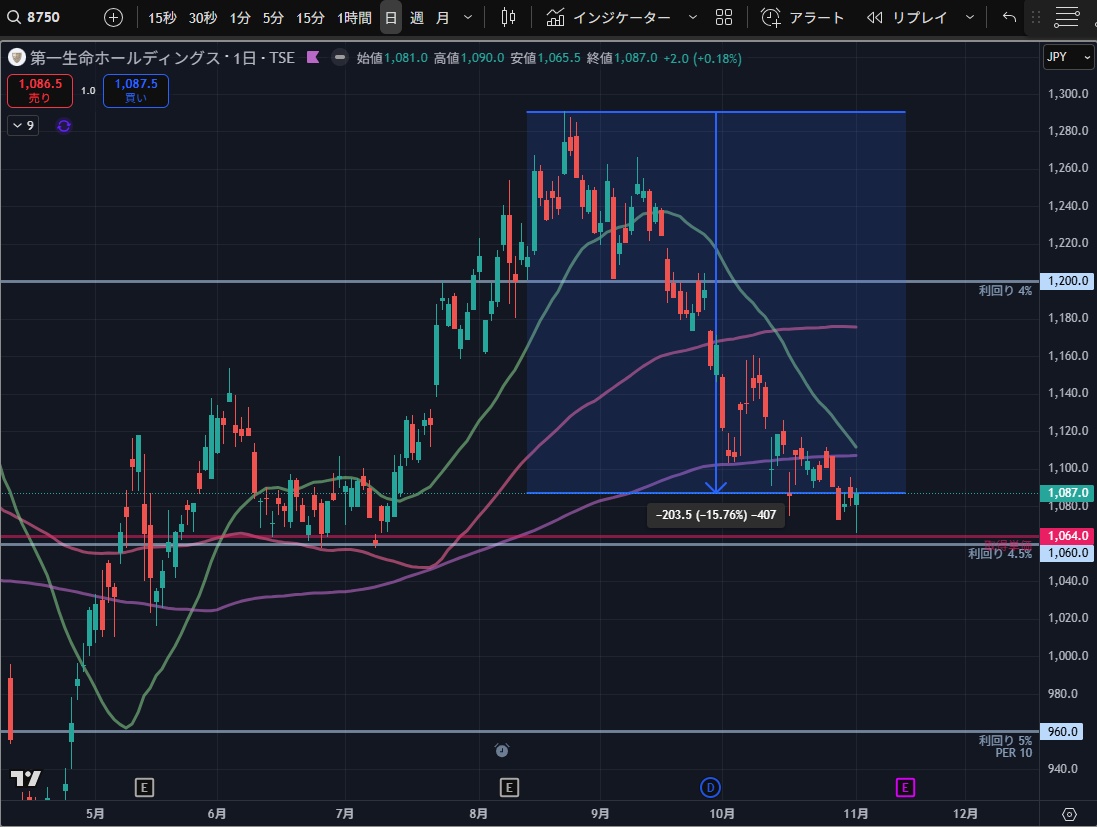Select the 利回り 5% PER 10 label
This screenshot has height=827, width=1097.
click(1005, 747)
